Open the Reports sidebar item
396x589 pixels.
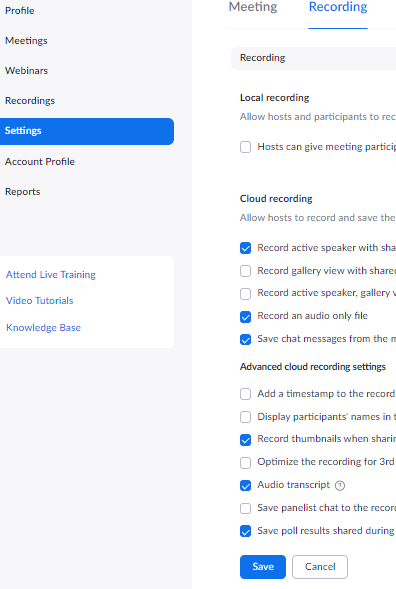coord(23,192)
